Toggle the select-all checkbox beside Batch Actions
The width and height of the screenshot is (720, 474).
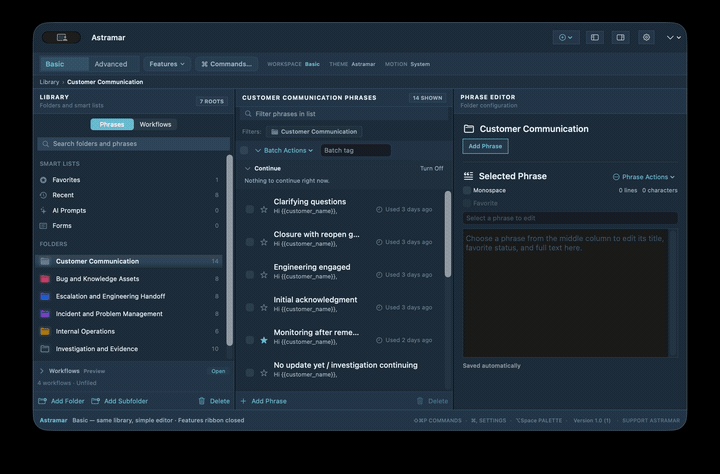click(244, 150)
